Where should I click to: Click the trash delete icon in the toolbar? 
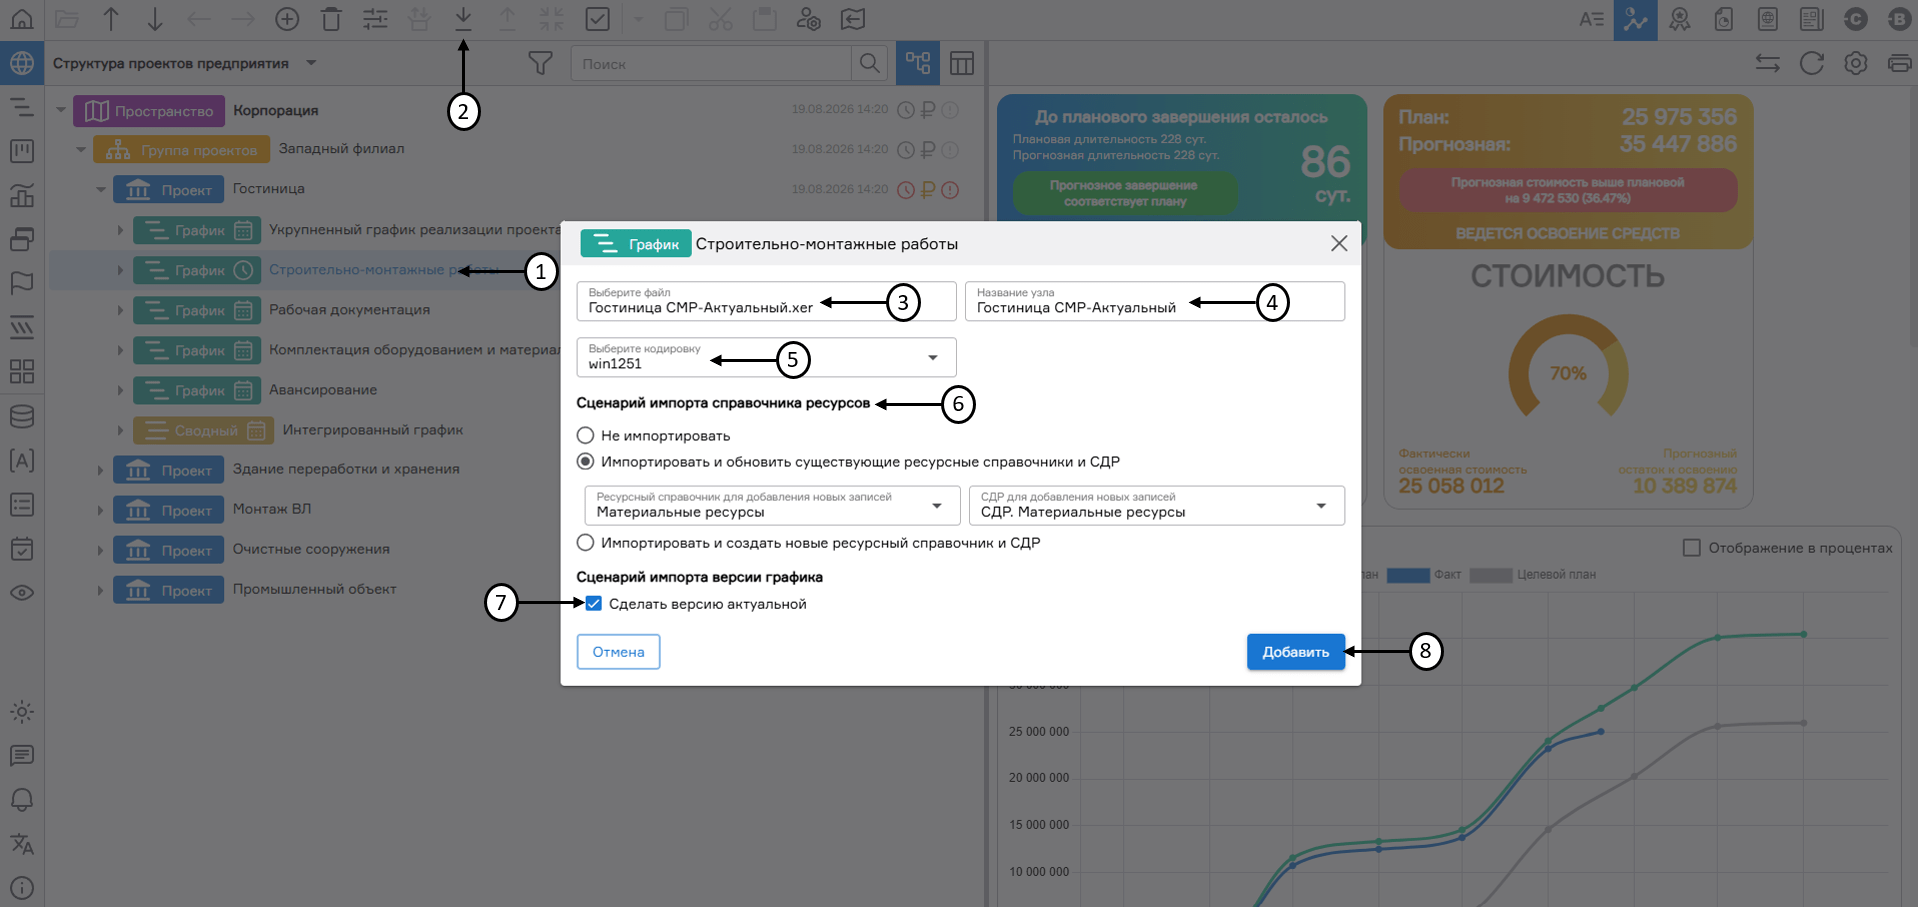(x=331, y=19)
